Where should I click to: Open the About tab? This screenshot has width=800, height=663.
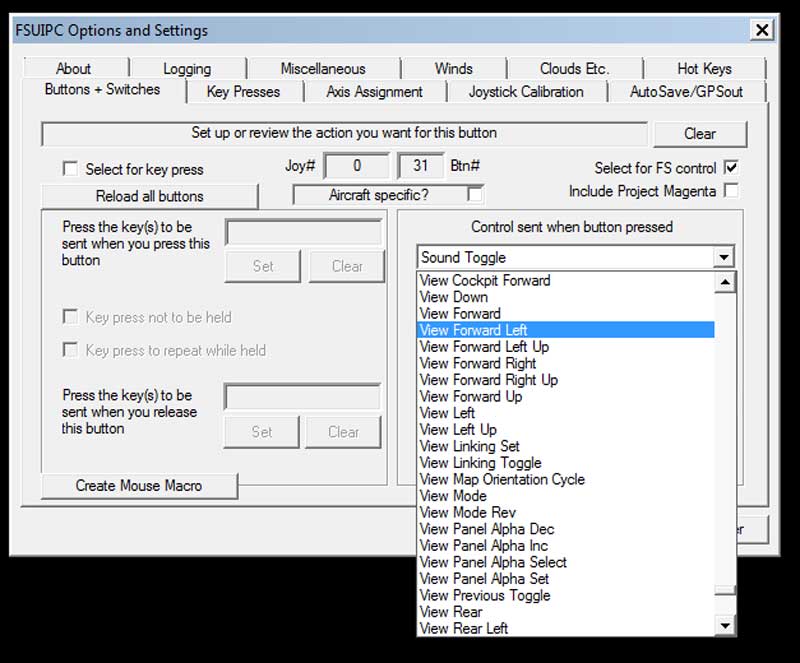click(x=74, y=68)
